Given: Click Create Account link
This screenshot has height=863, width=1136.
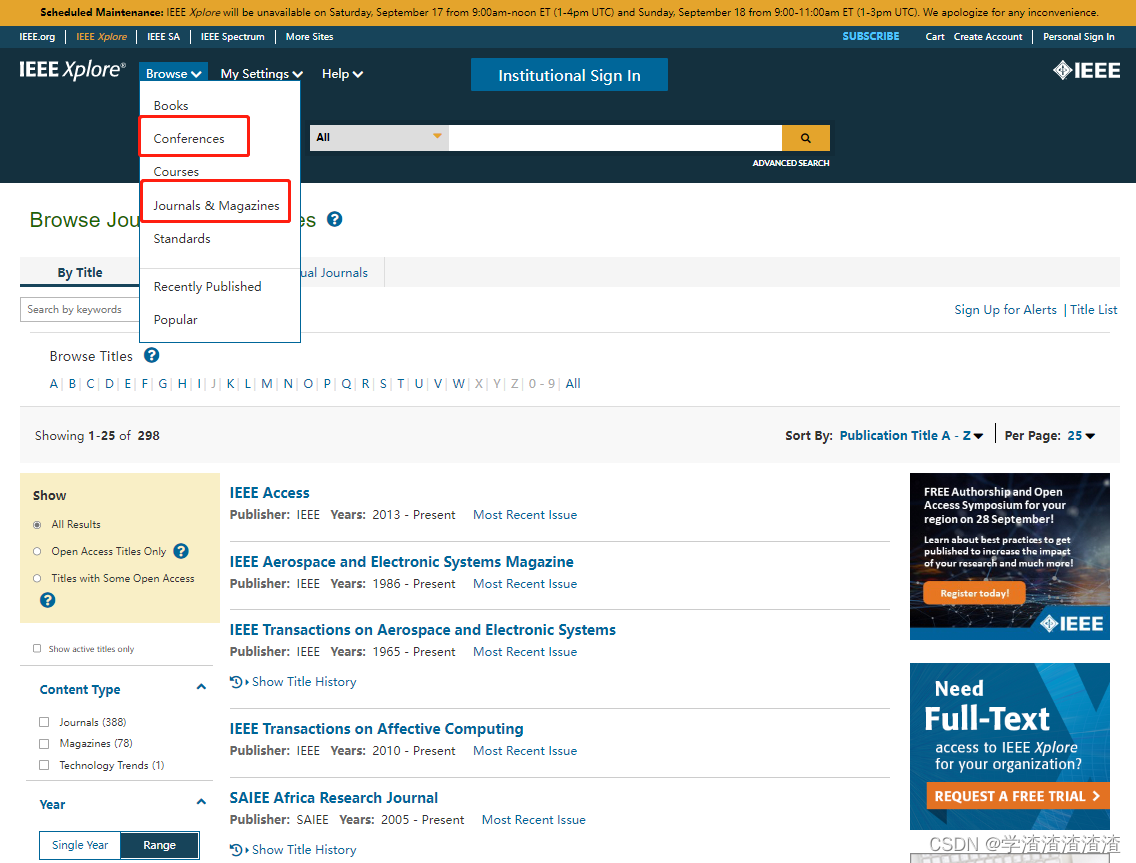Looking at the screenshot, I should coord(987,36).
